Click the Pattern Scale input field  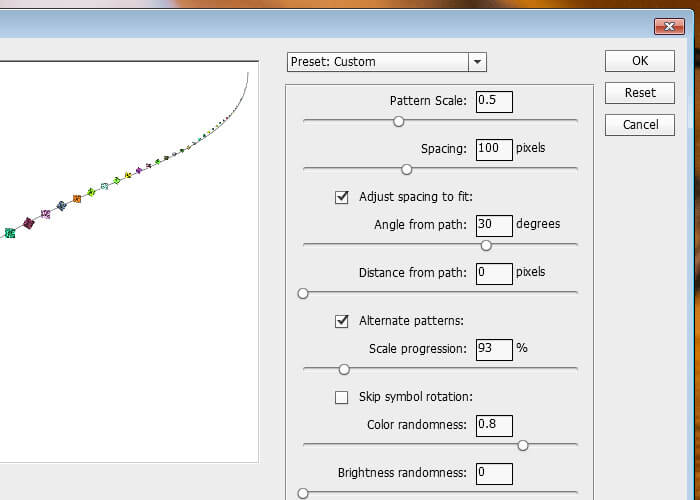click(494, 101)
